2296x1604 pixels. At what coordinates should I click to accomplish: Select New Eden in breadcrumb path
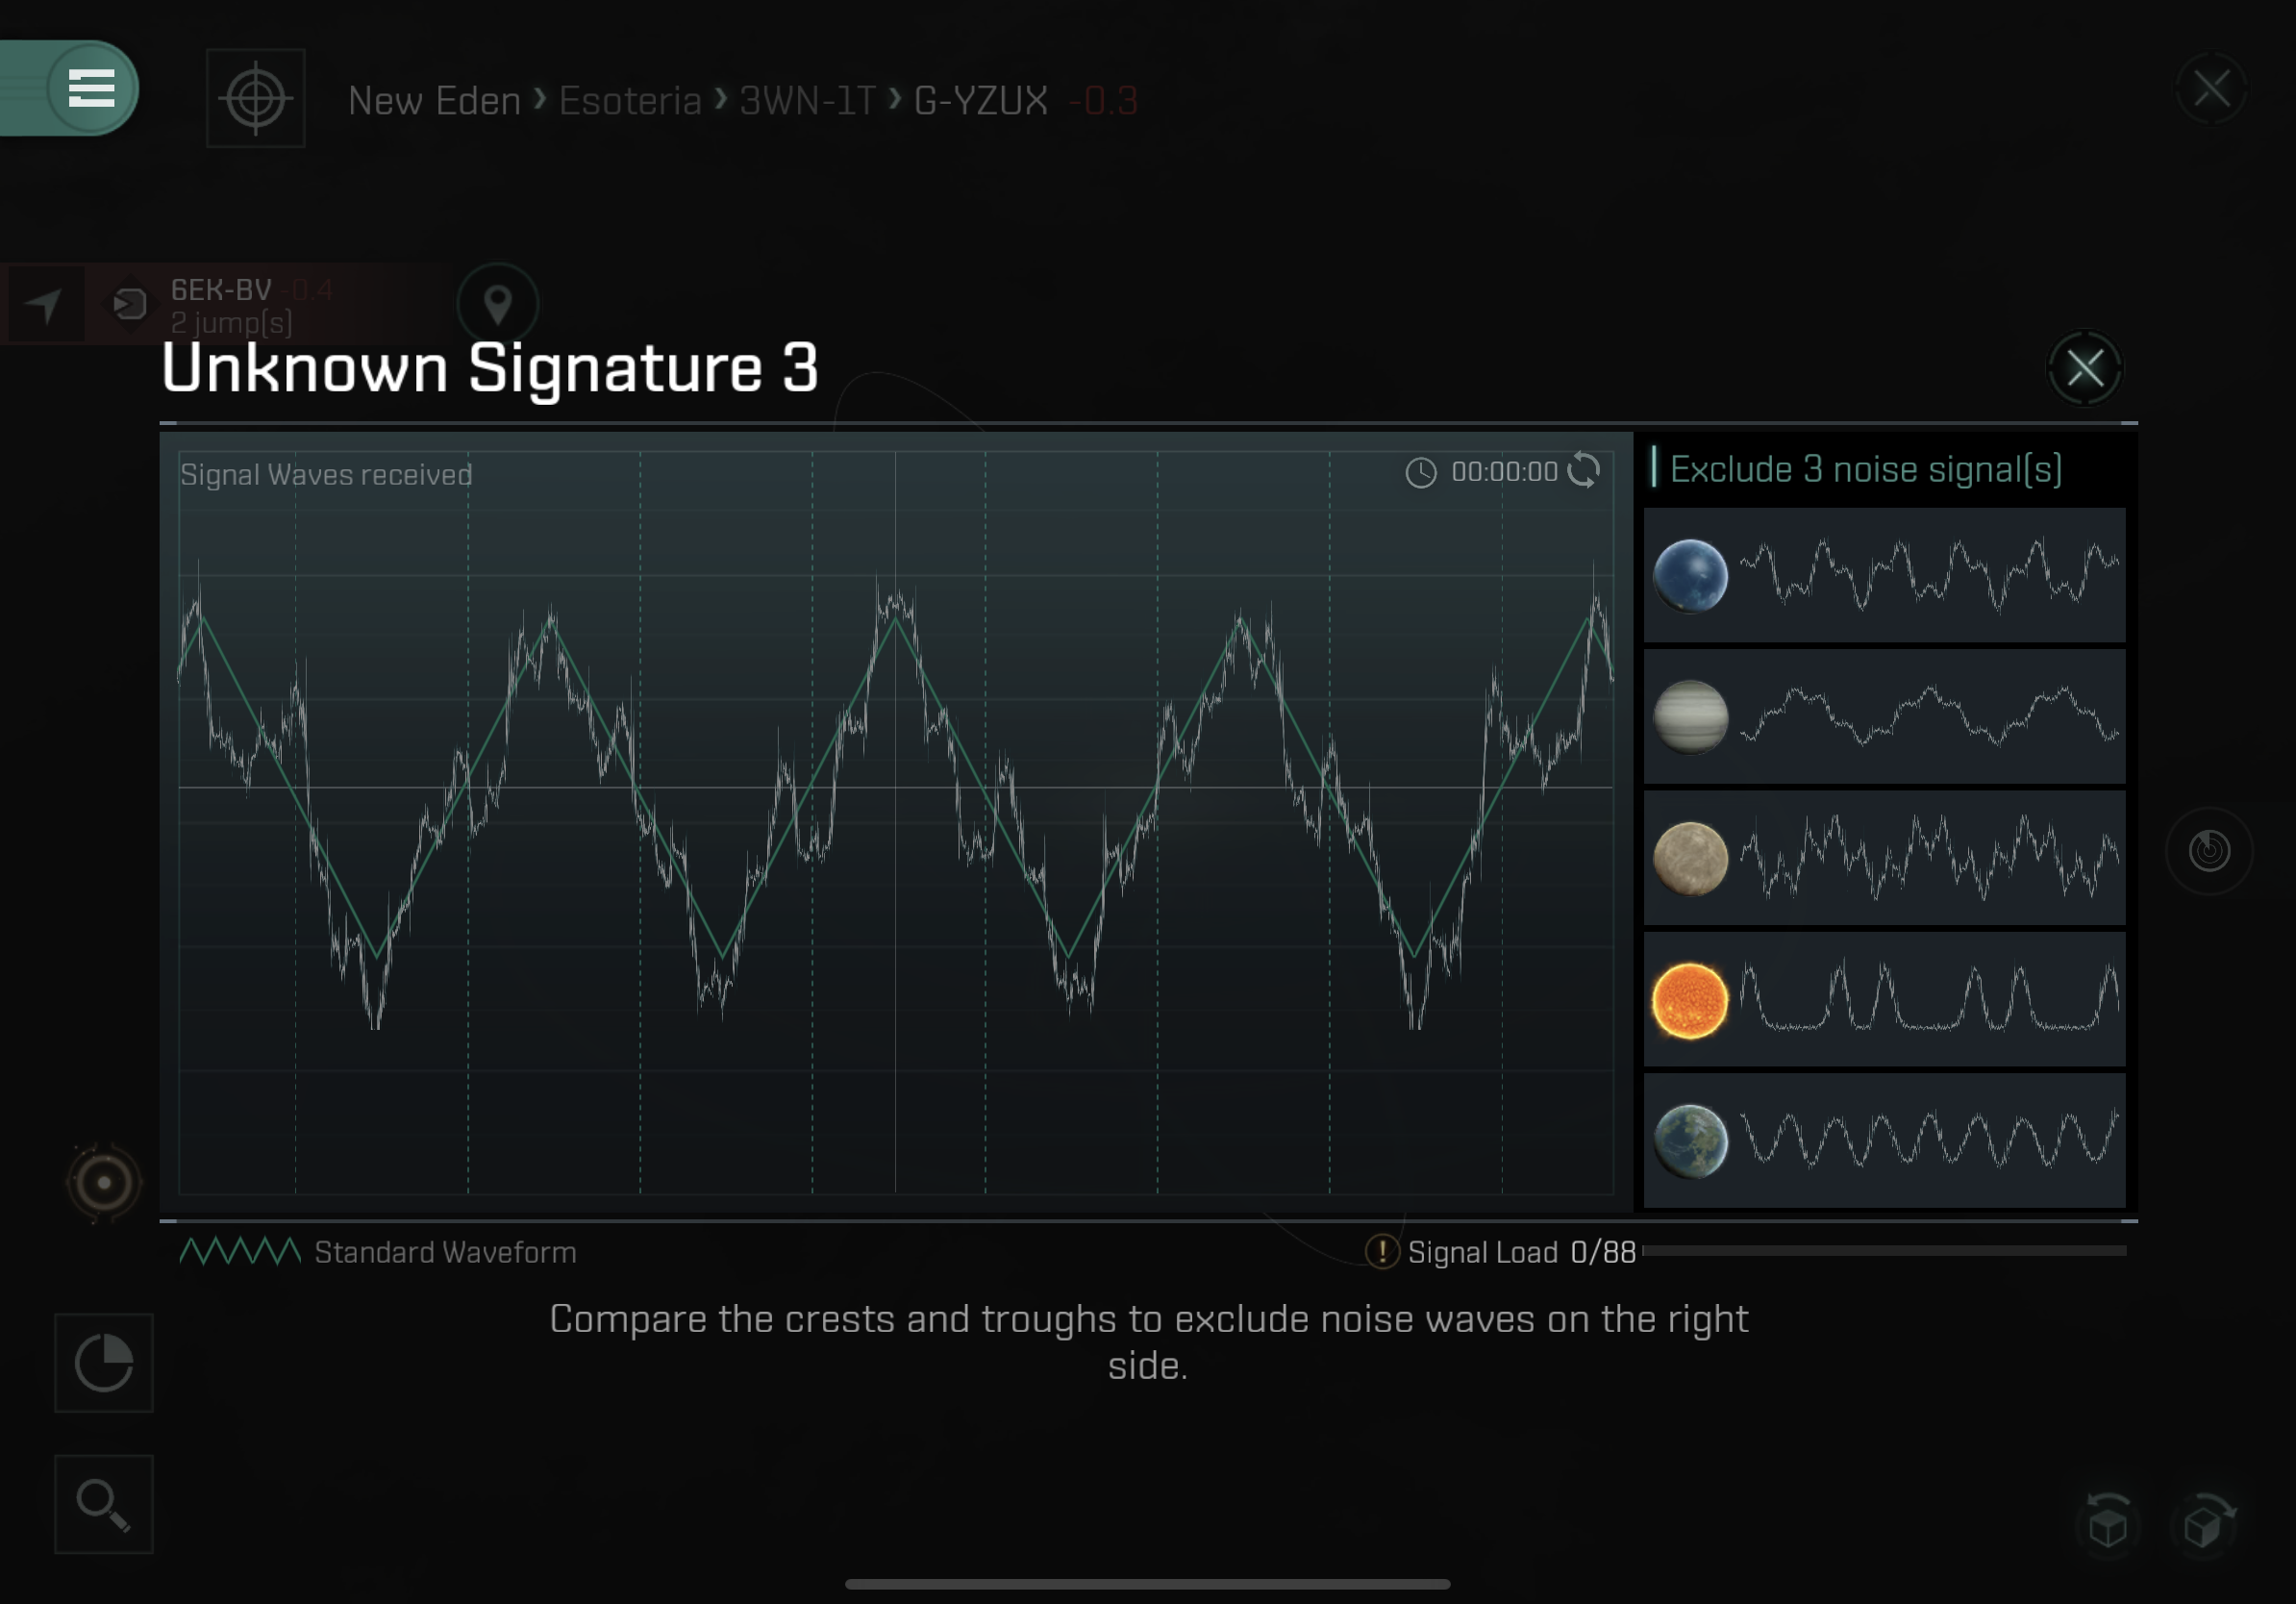[x=434, y=101]
